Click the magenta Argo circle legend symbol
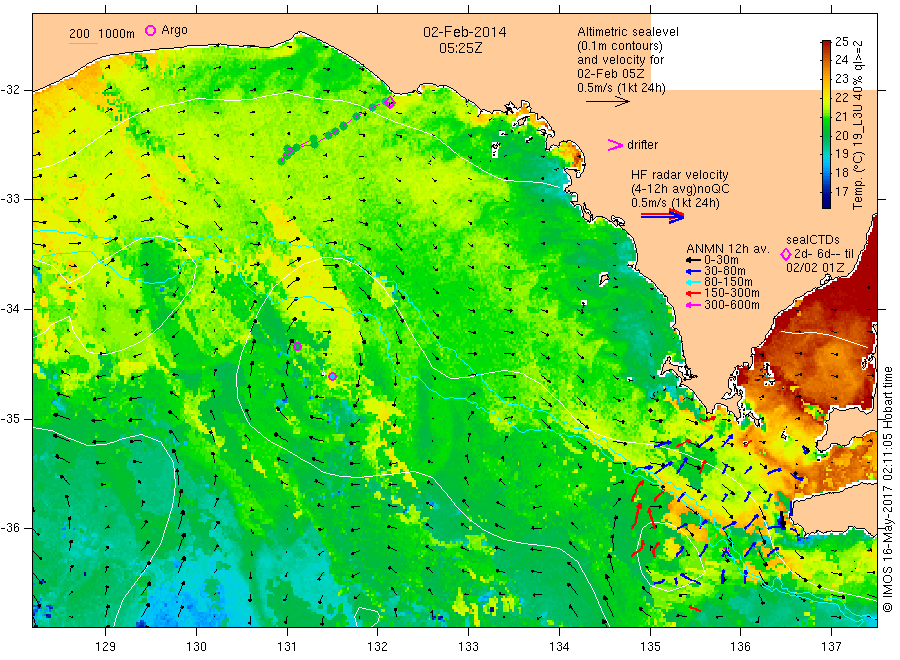The image size is (900, 660). pyautogui.click(x=150, y=30)
